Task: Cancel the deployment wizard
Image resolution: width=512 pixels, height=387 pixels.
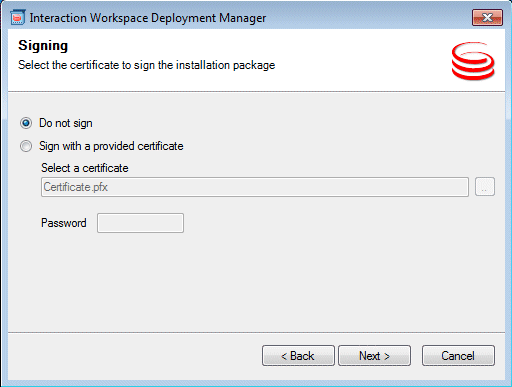Action: click(x=458, y=356)
